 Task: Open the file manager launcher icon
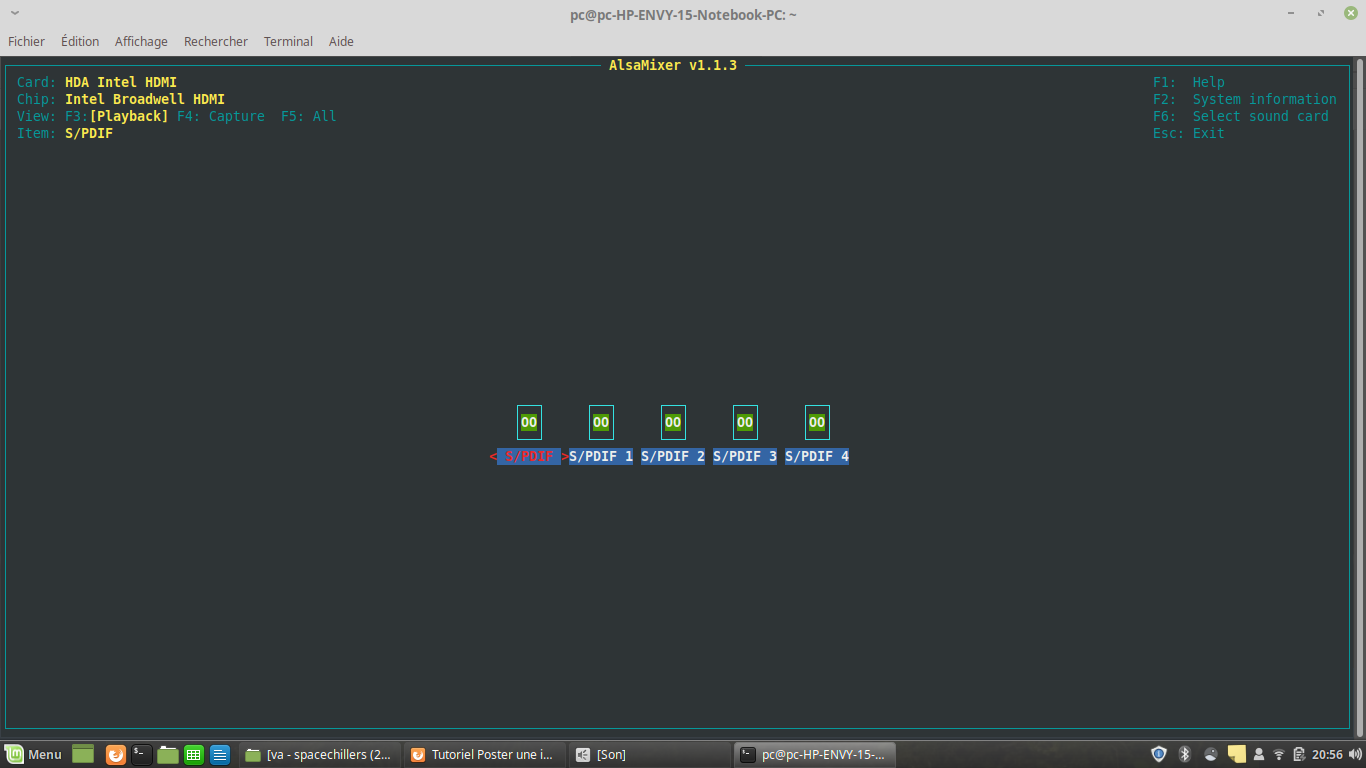point(168,754)
